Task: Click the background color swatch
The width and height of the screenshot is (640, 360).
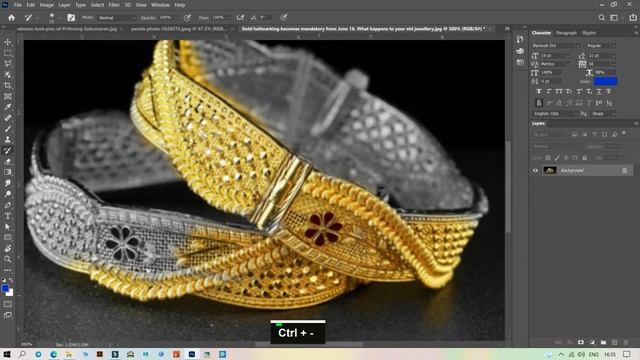Action: tap(10, 293)
